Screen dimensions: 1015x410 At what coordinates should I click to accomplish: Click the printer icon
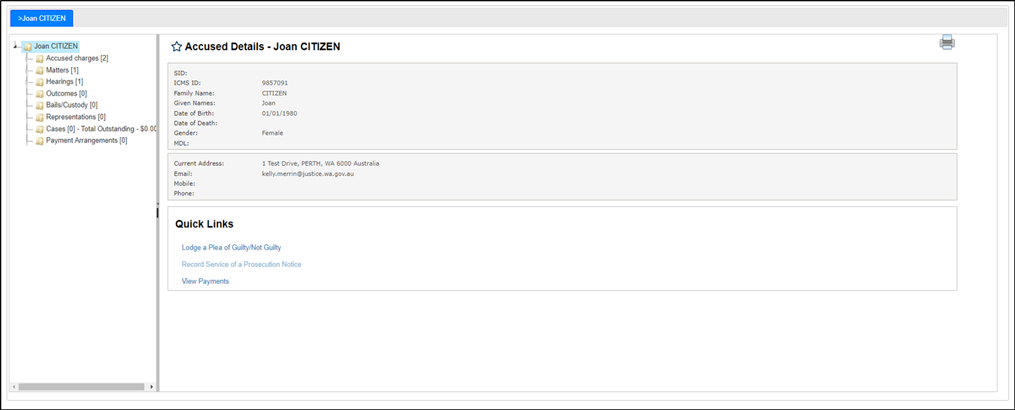pos(947,43)
